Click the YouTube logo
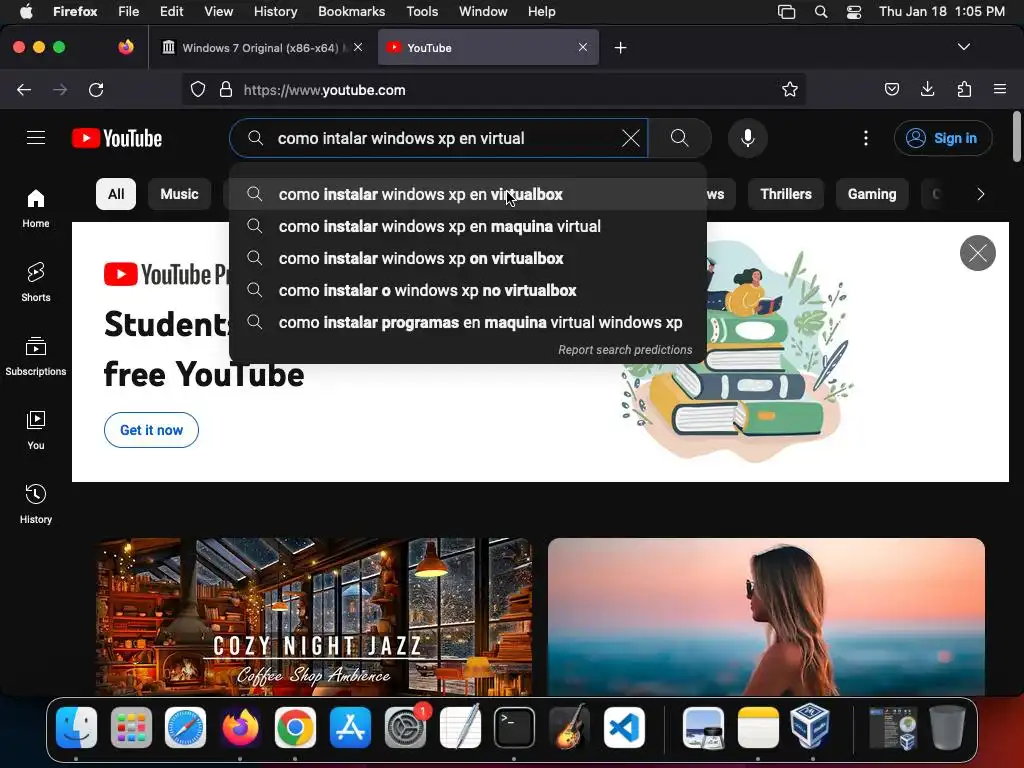This screenshot has height=768, width=1024. pos(117,138)
